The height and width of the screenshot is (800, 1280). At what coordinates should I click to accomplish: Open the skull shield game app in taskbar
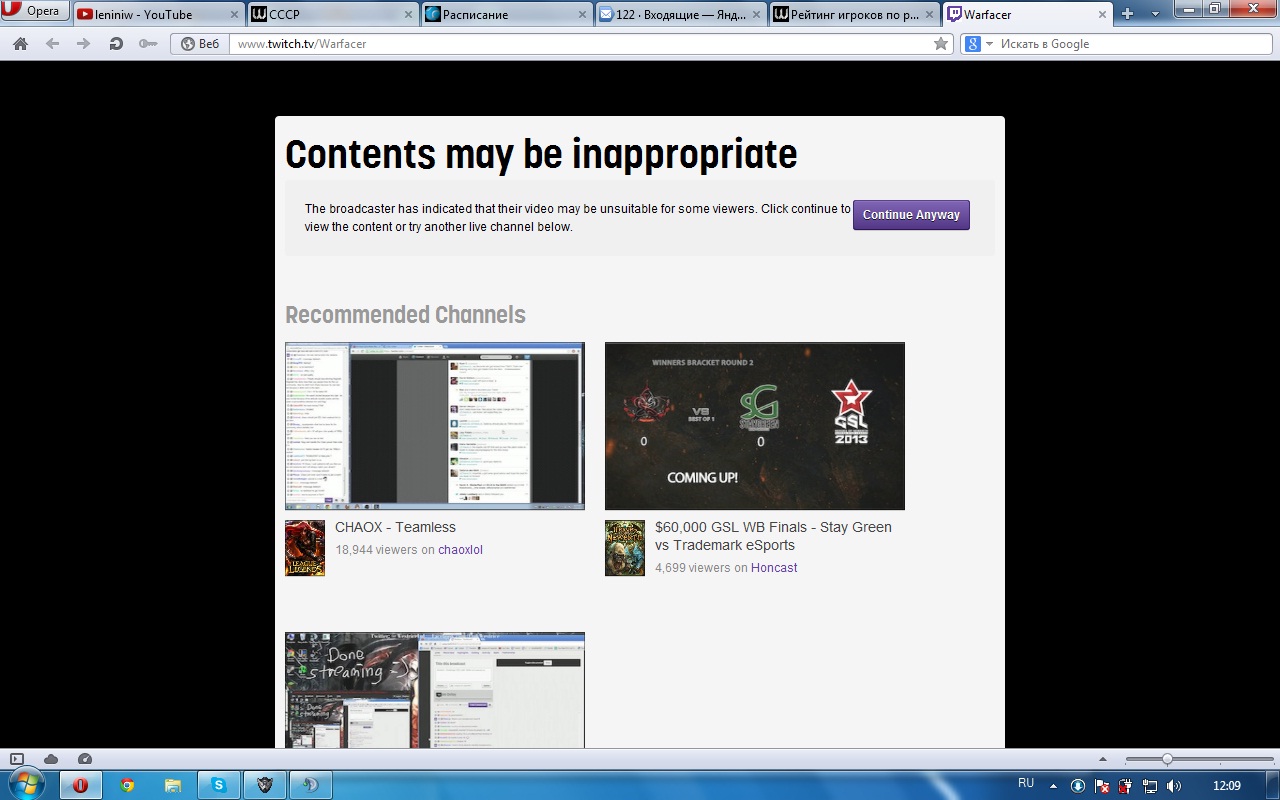coord(265,785)
